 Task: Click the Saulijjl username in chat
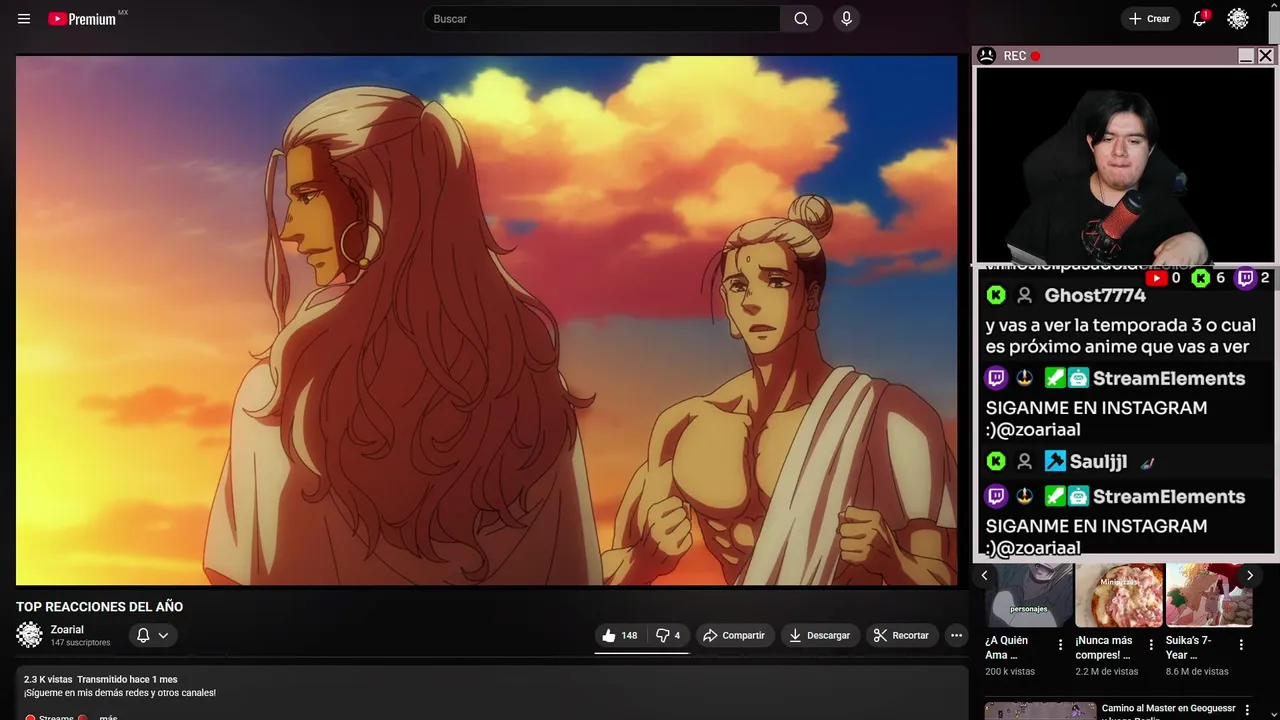(x=1098, y=461)
